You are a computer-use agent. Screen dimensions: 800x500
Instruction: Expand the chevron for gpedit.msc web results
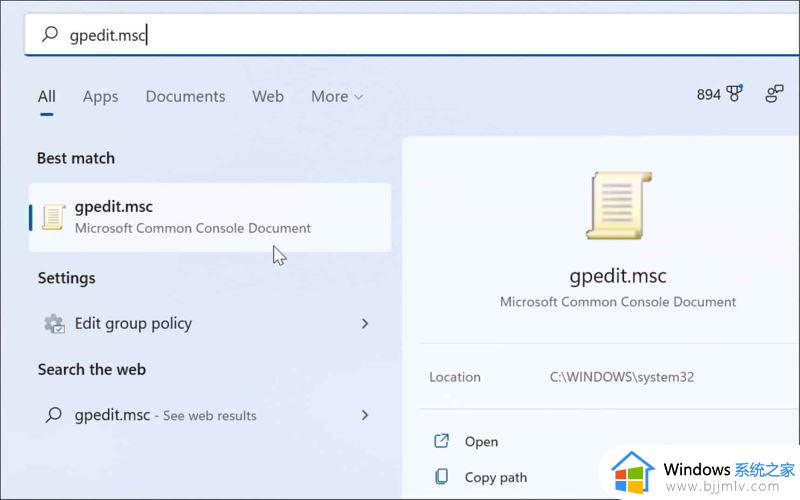coord(365,415)
